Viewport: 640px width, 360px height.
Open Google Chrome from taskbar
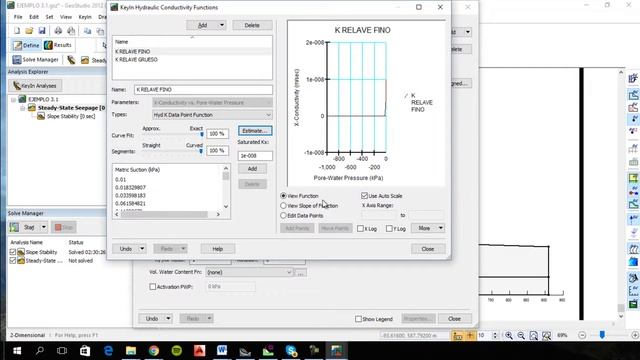(x=154, y=351)
